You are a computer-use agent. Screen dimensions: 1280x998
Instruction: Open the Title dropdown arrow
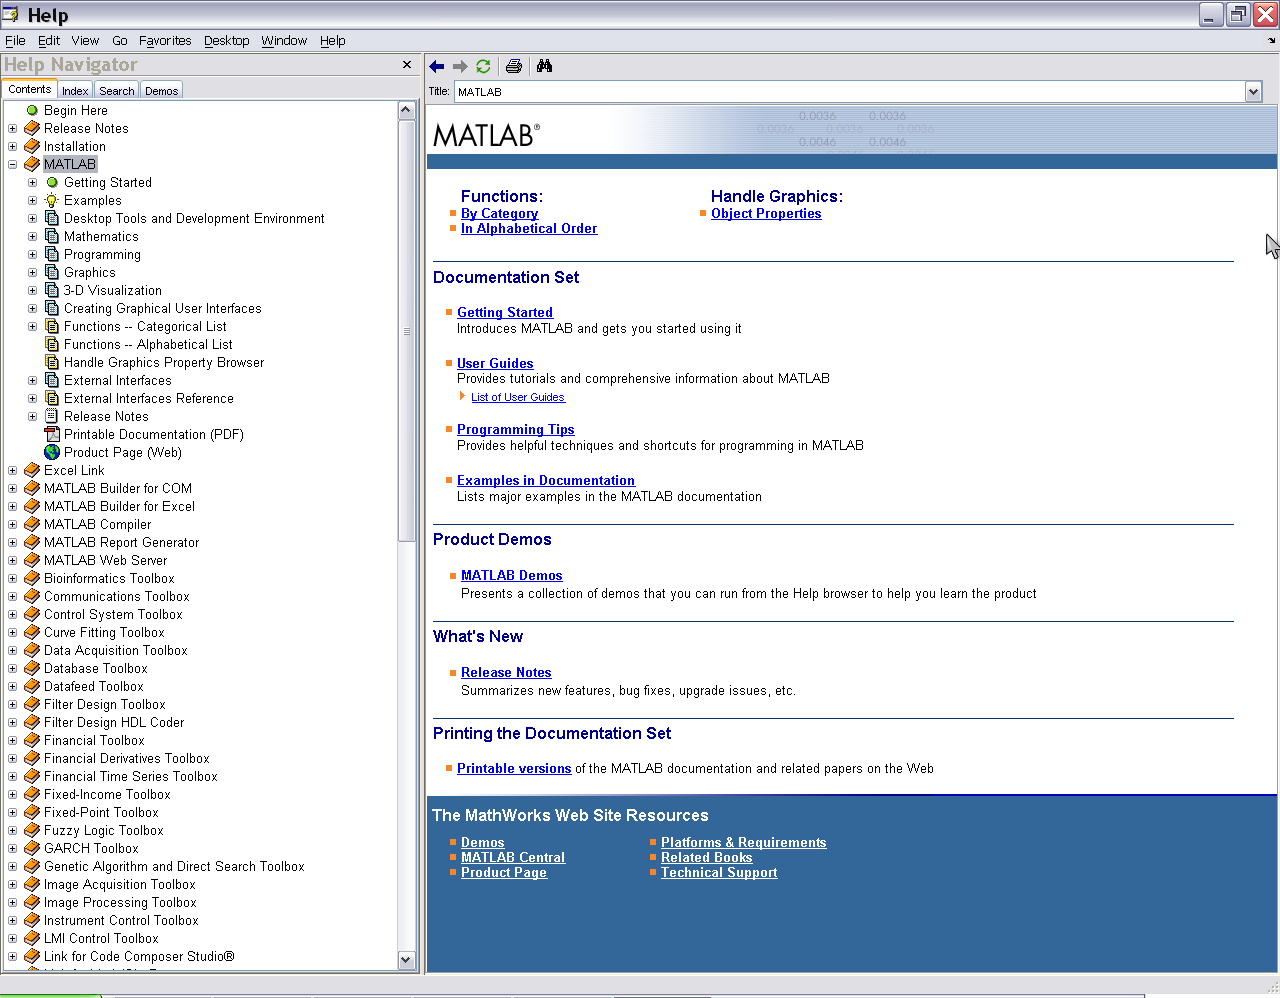[x=1254, y=92]
